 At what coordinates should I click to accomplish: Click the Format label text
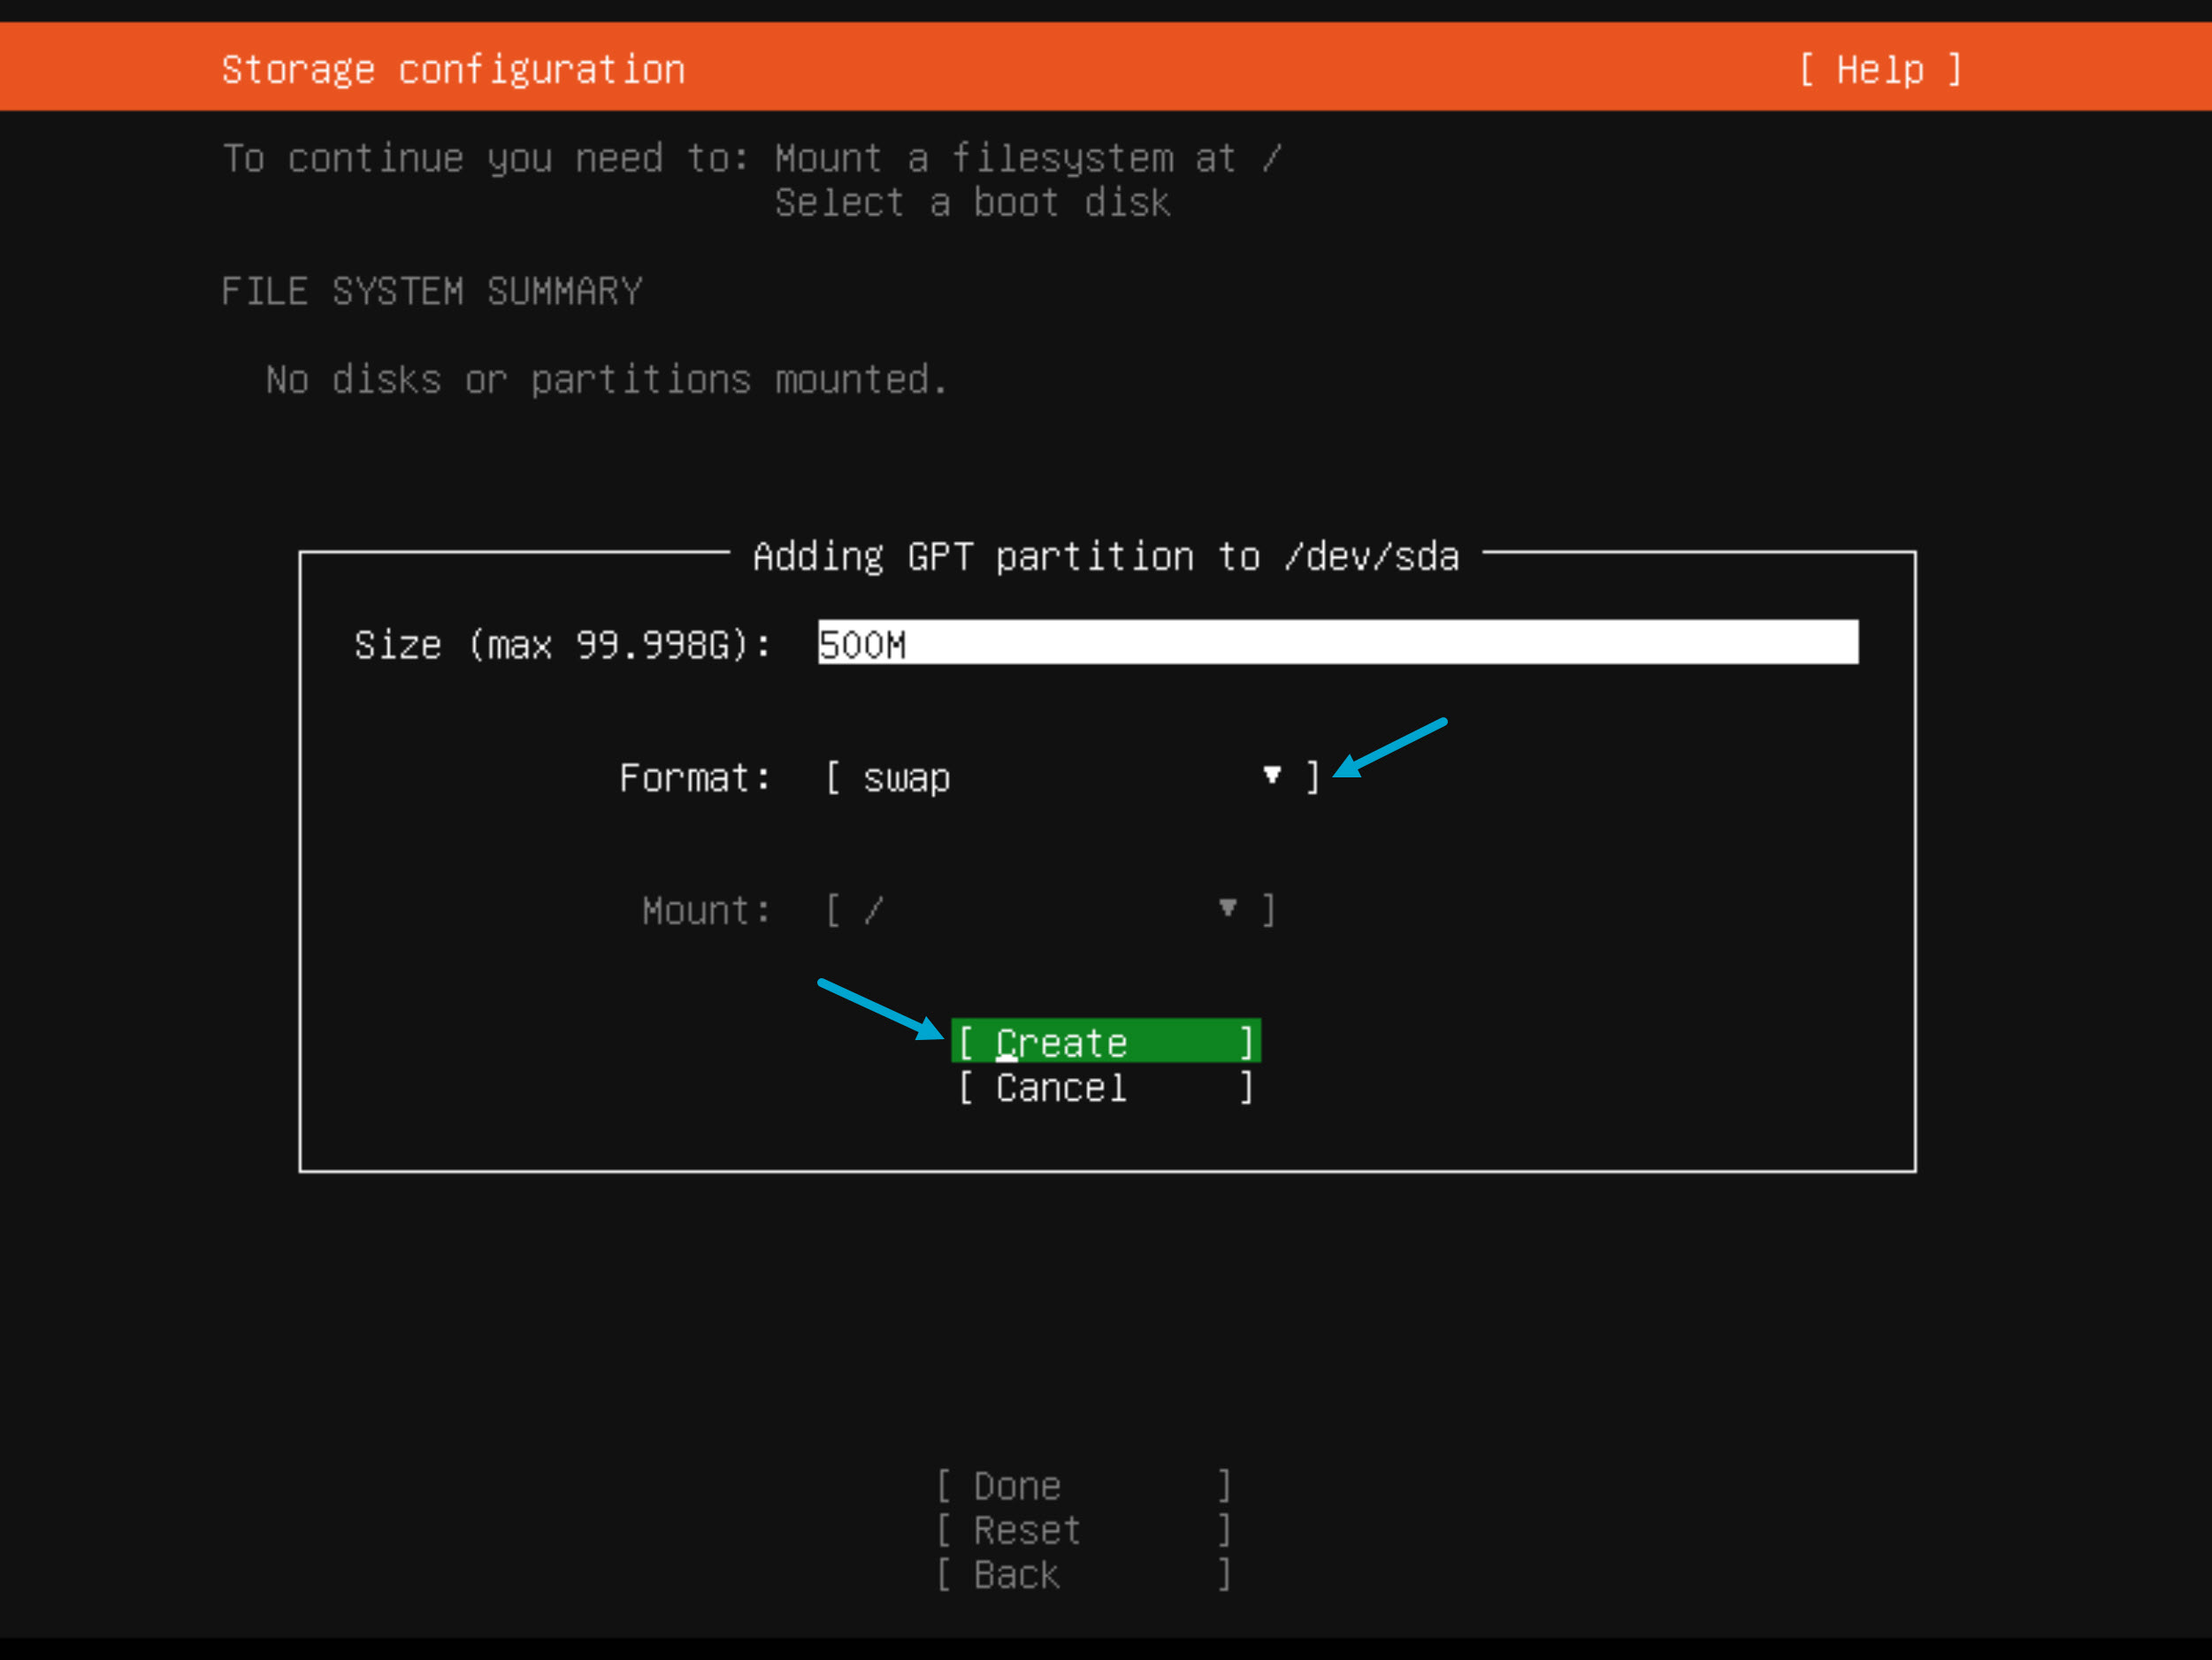pos(694,778)
